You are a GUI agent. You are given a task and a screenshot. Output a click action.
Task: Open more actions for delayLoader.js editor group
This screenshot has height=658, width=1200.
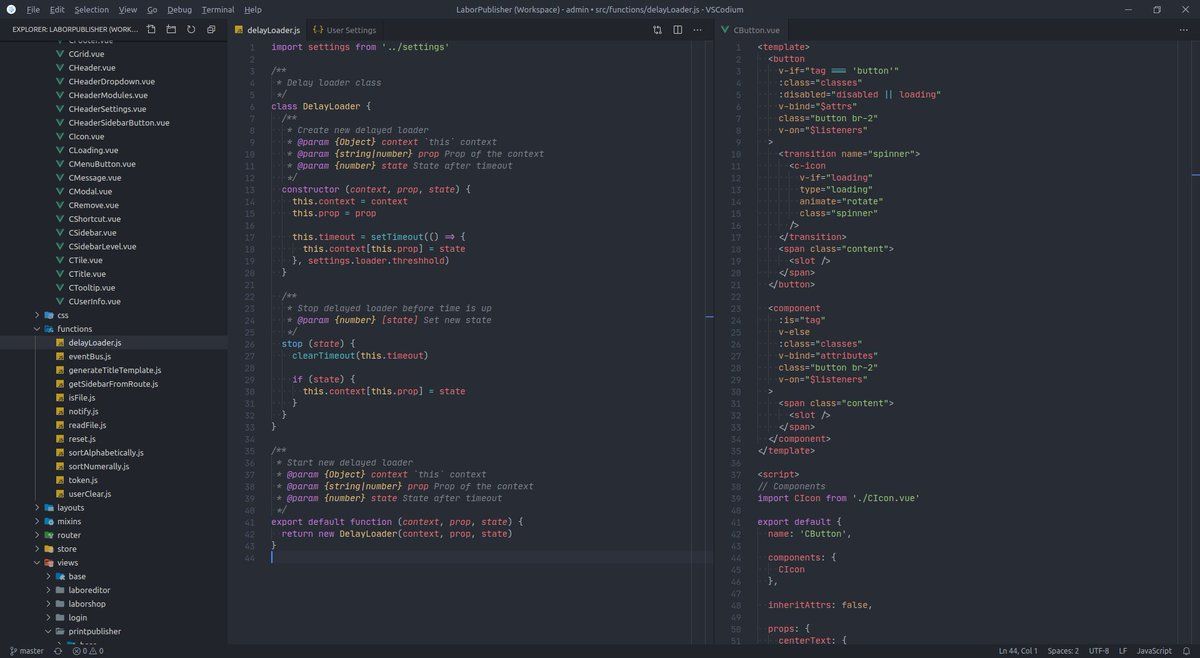tap(697, 30)
